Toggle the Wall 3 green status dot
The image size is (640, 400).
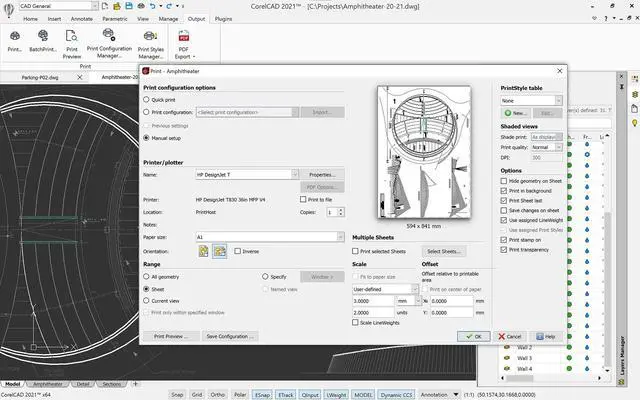[x=569, y=358]
